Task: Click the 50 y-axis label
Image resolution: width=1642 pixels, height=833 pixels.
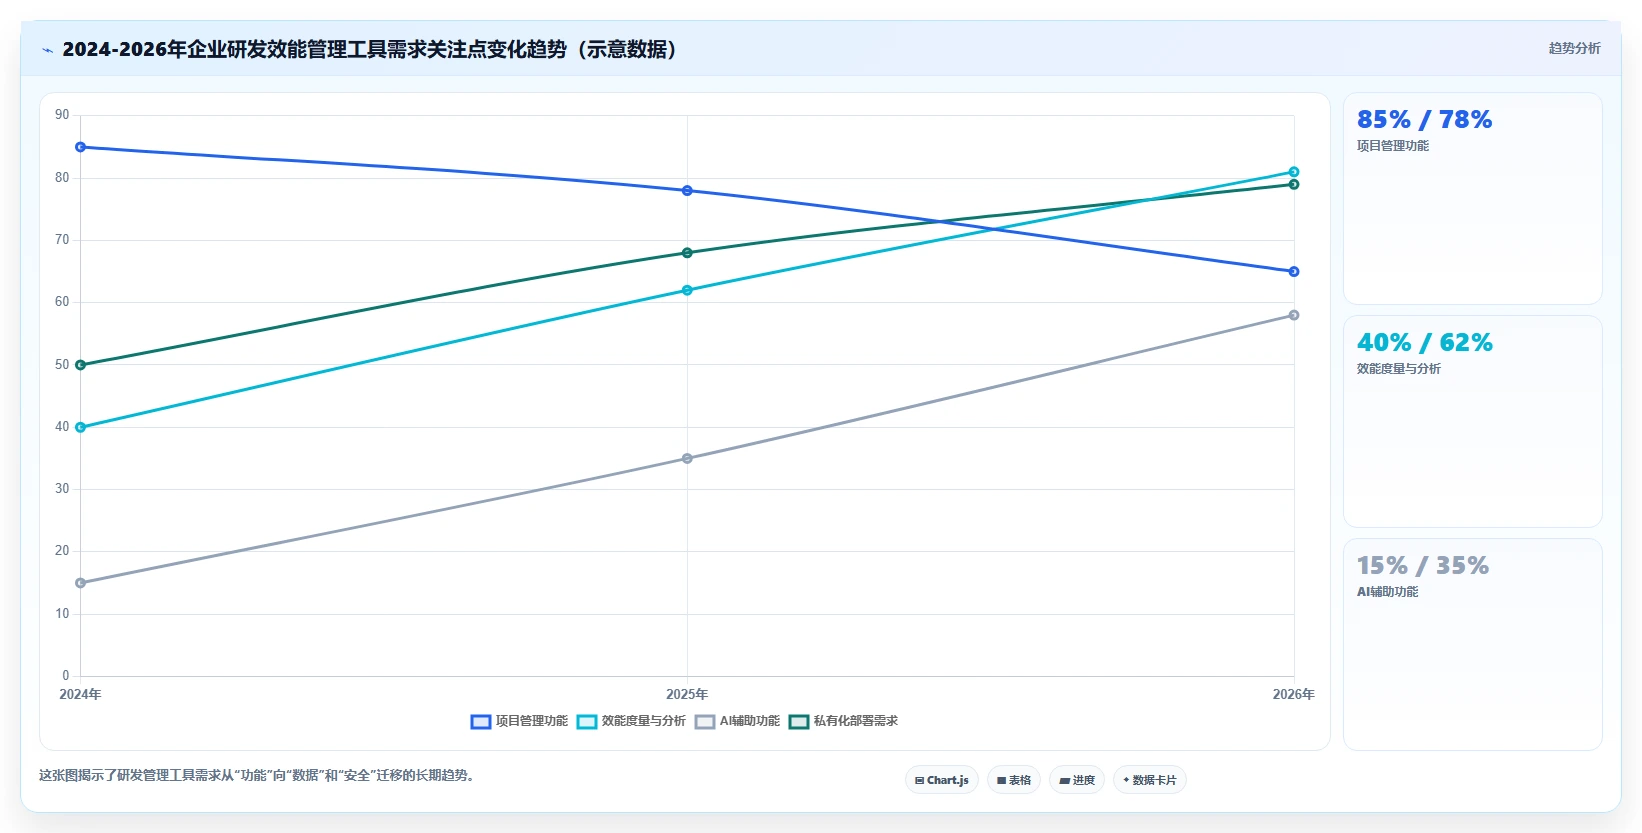Action: tap(62, 364)
